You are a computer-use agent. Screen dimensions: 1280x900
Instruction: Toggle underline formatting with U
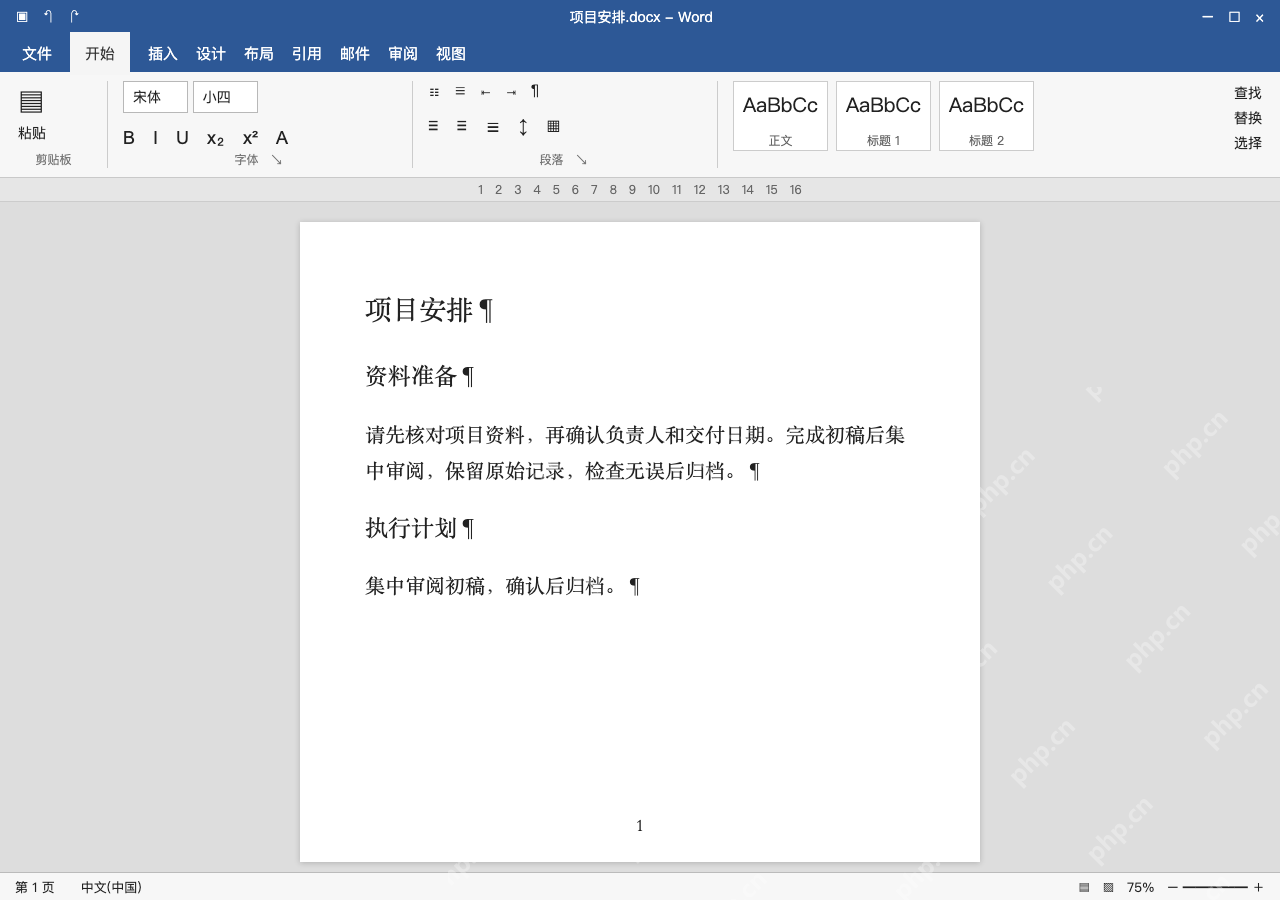click(x=182, y=138)
